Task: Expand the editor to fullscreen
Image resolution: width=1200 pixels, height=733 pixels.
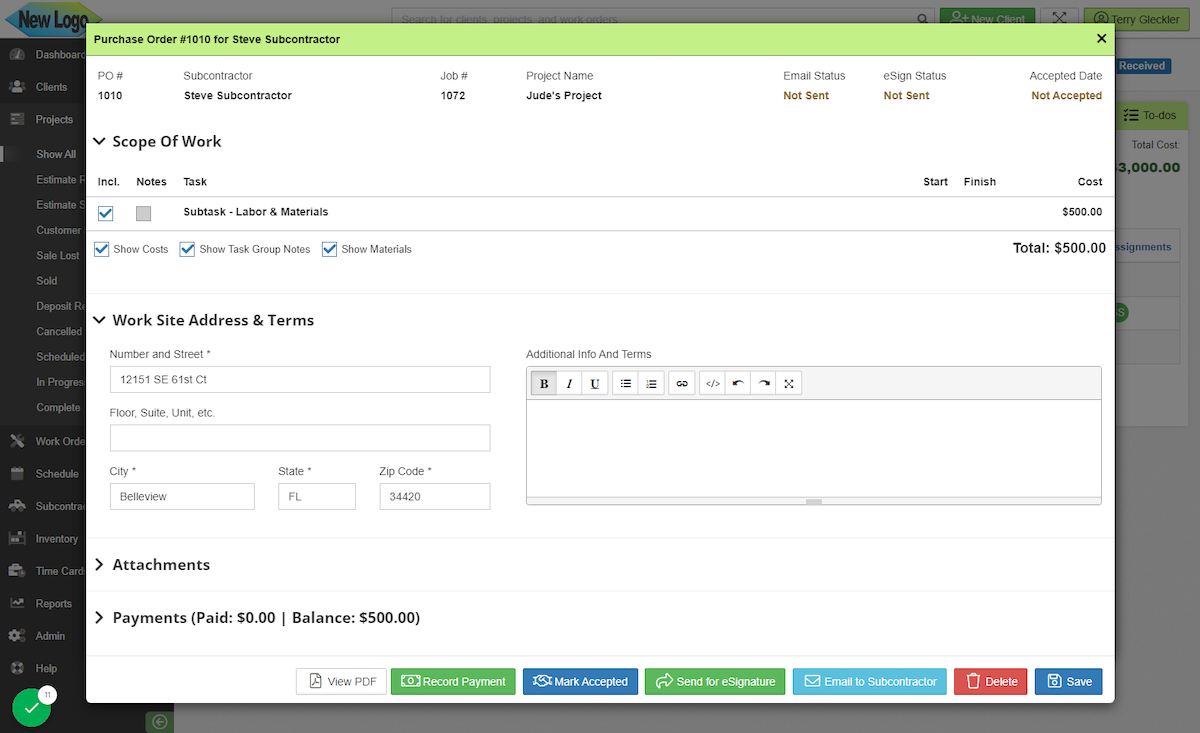Action: [x=789, y=383]
